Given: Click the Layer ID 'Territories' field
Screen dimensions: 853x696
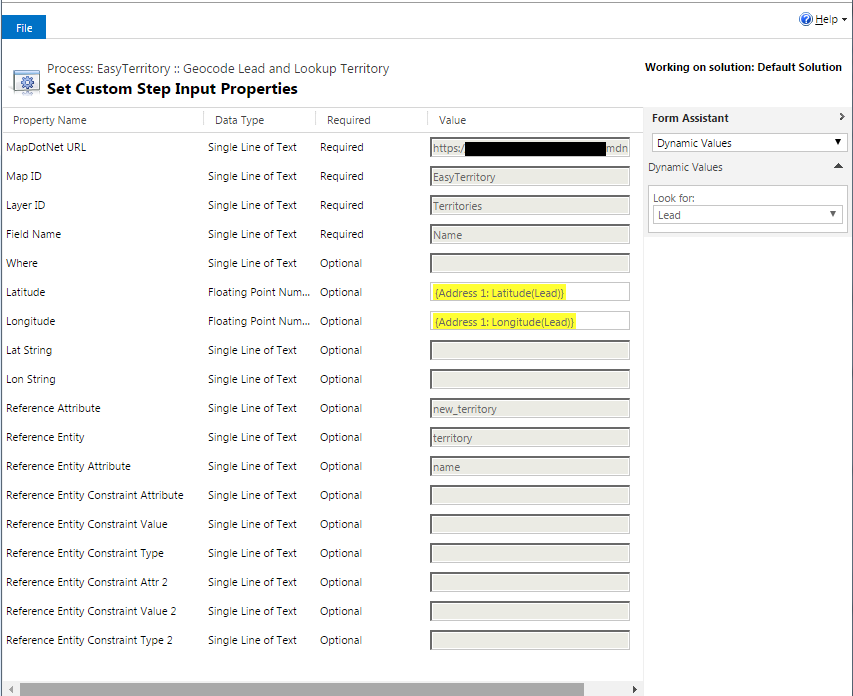Looking at the screenshot, I should point(530,205).
